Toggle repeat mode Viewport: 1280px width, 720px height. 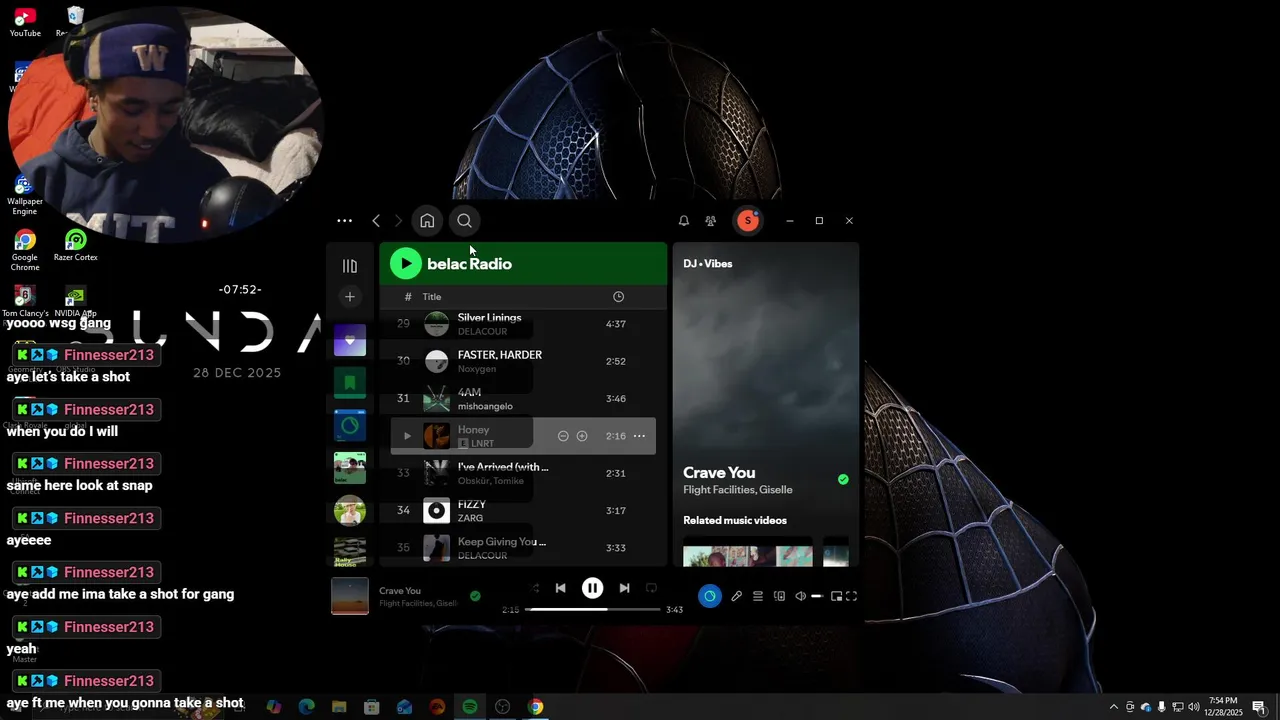tap(651, 588)
